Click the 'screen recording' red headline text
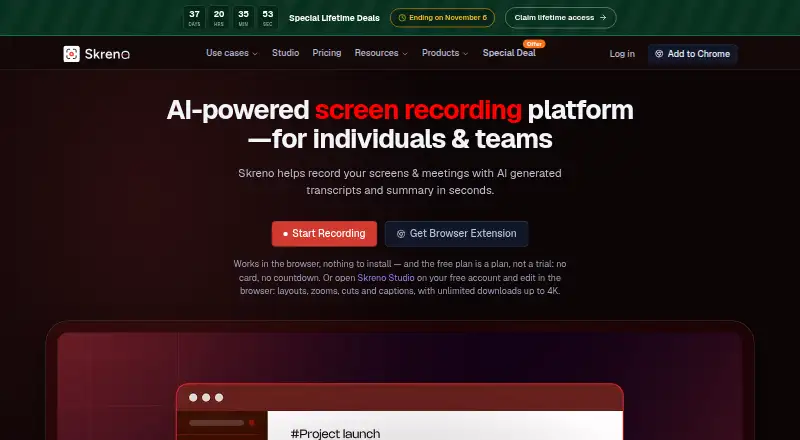This screenshot has height=440, width=800. pyautogui.click(x=418, y=110)
